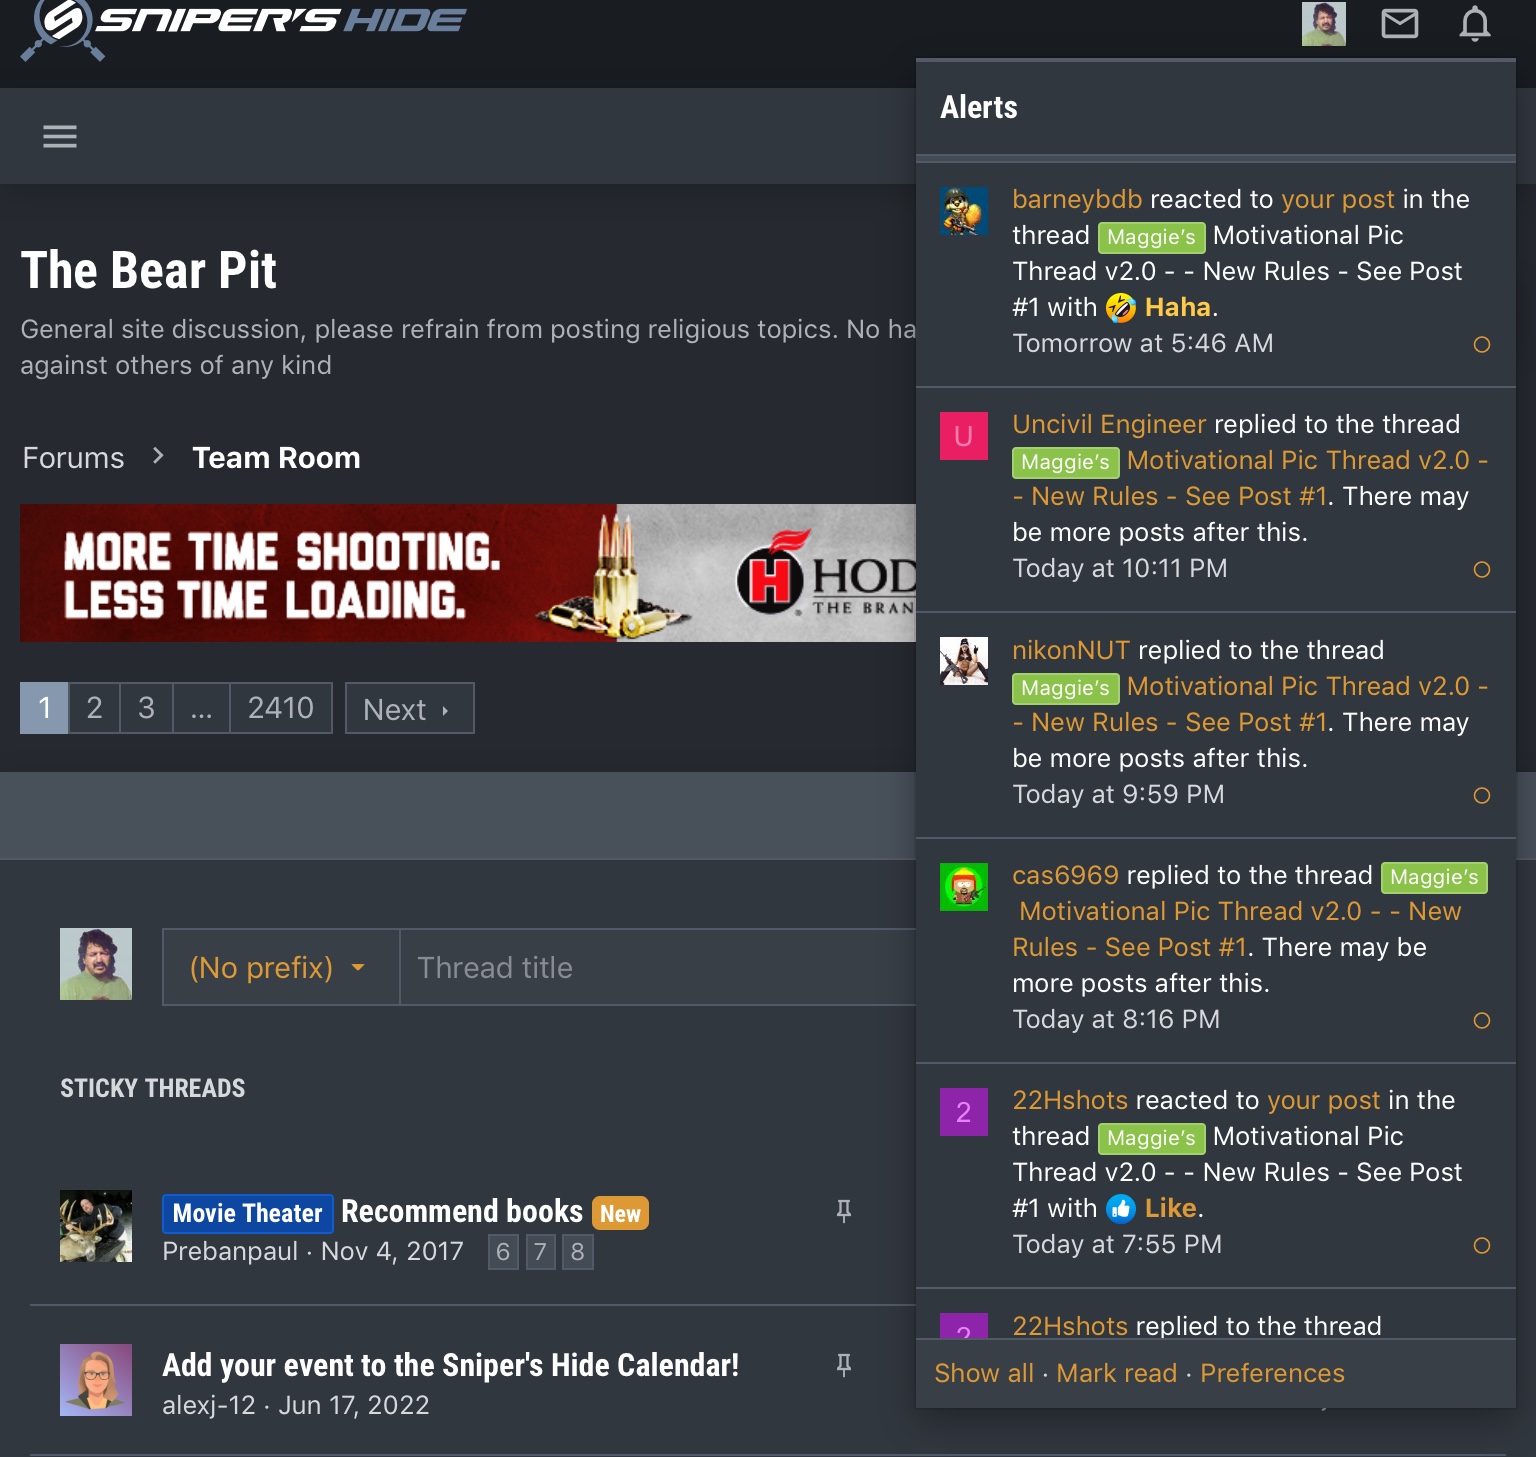Go to page 3
1536x1457 pixels.
[x=146, y=708]
